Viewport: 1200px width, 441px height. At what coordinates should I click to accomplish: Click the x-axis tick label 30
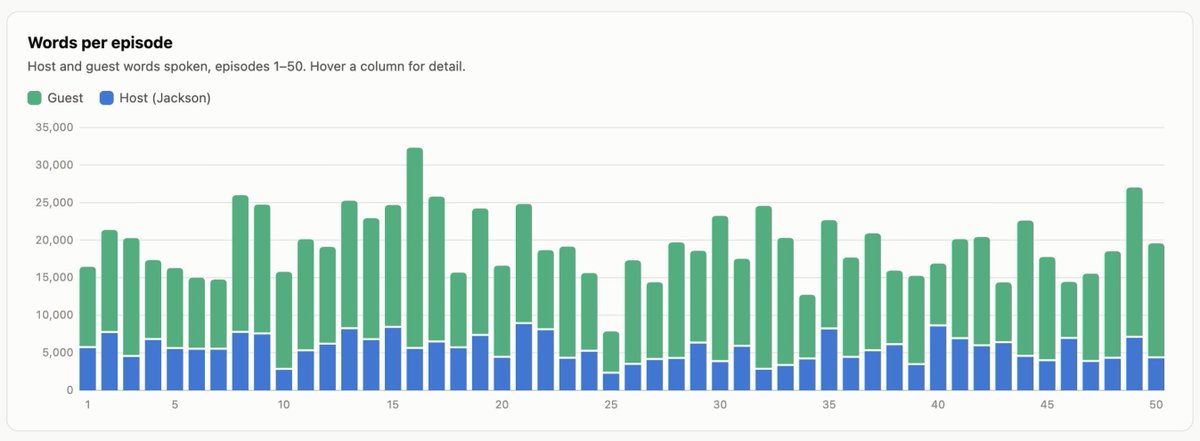coord(720,405)
